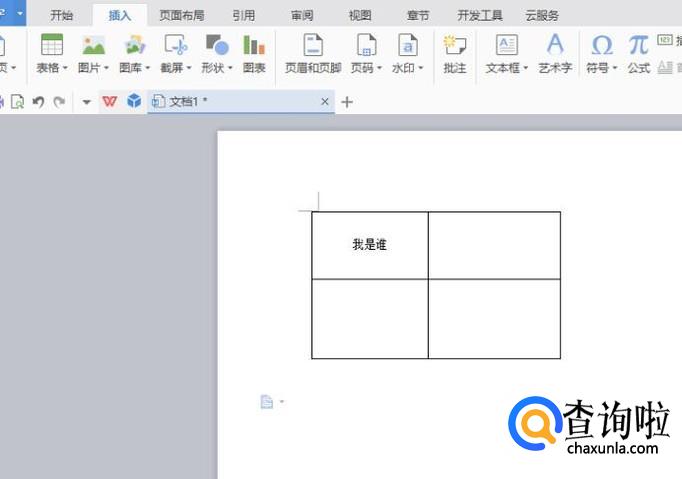The width and height of the screenshot is (682, 479).
Task: Click the print preview icon
Action: (x=17, y=102)
